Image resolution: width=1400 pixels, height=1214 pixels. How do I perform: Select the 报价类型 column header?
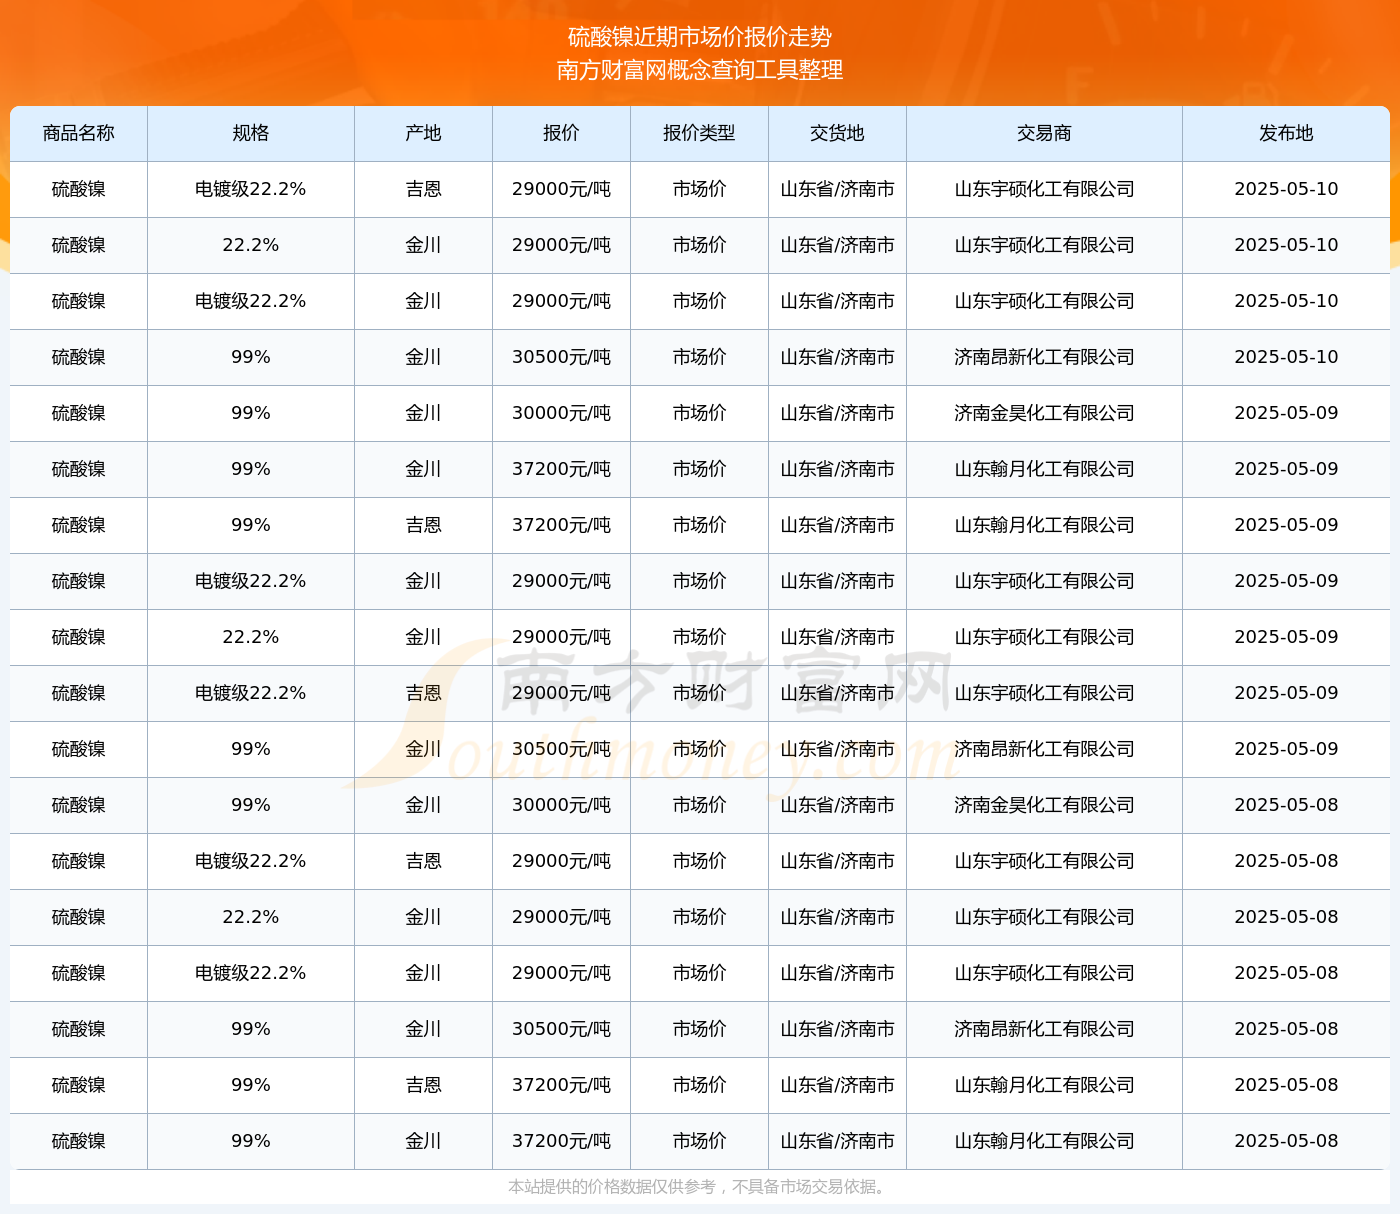tap(700, 133)
